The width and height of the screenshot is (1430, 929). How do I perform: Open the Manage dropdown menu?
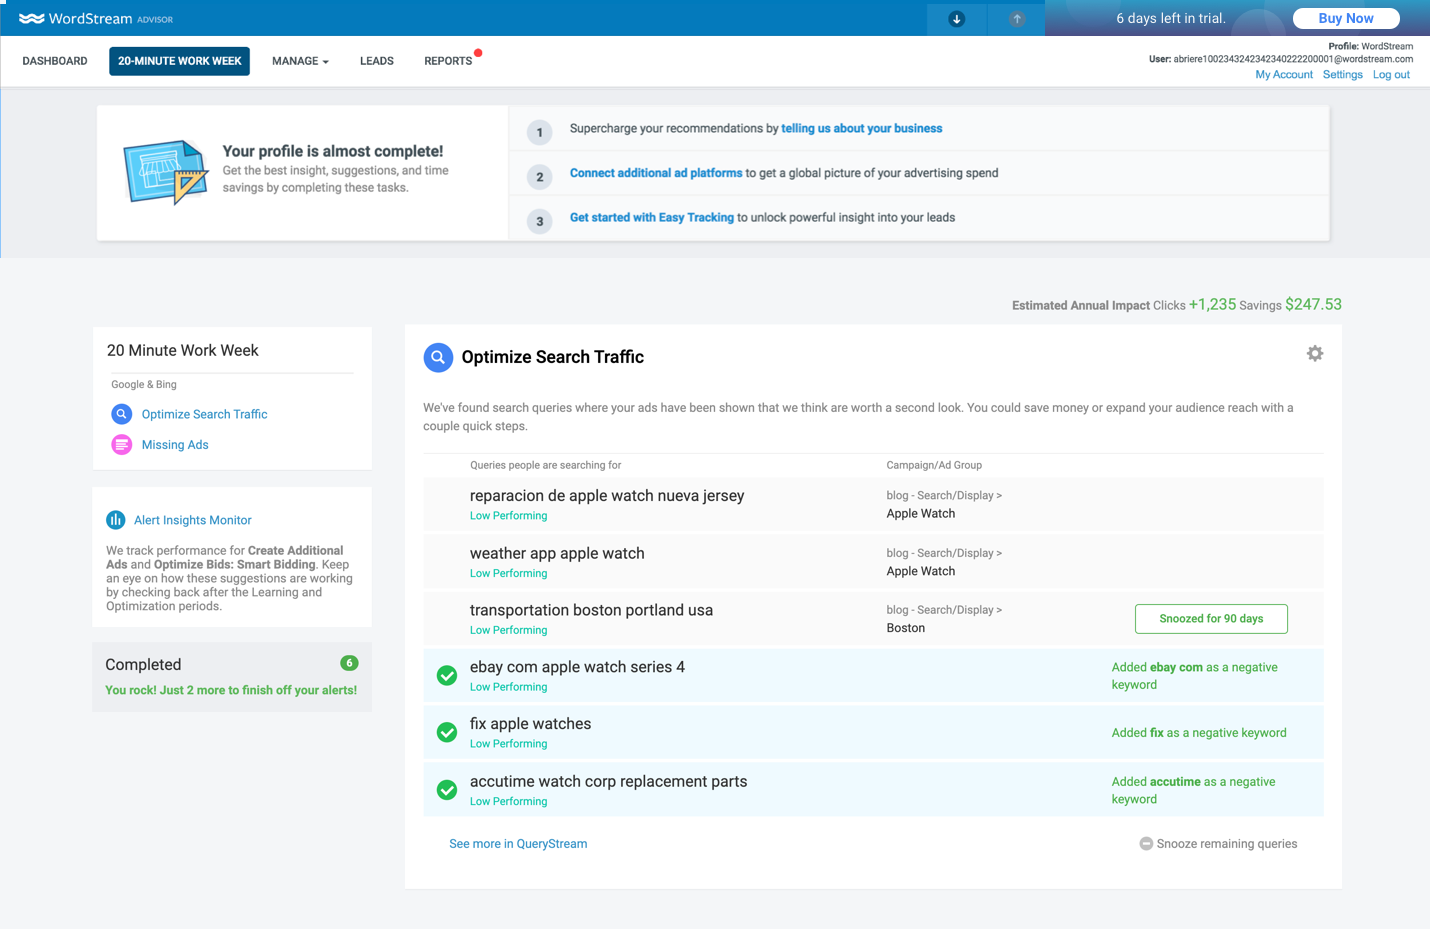(300, 61)
